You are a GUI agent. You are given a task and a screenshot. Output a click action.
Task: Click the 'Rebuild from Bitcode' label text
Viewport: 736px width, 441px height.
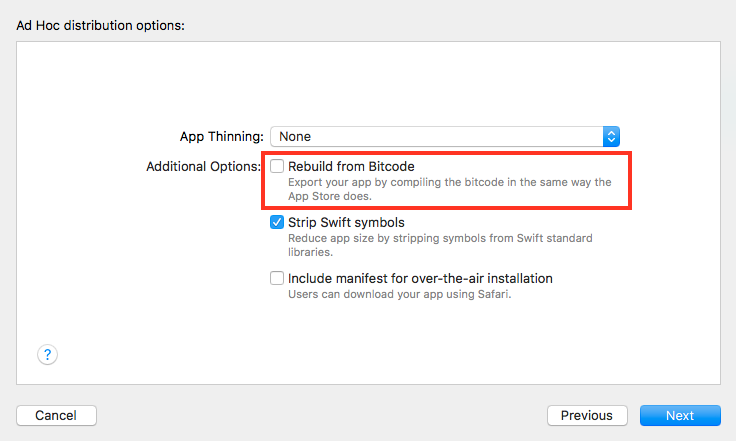(x=351, y=166)
